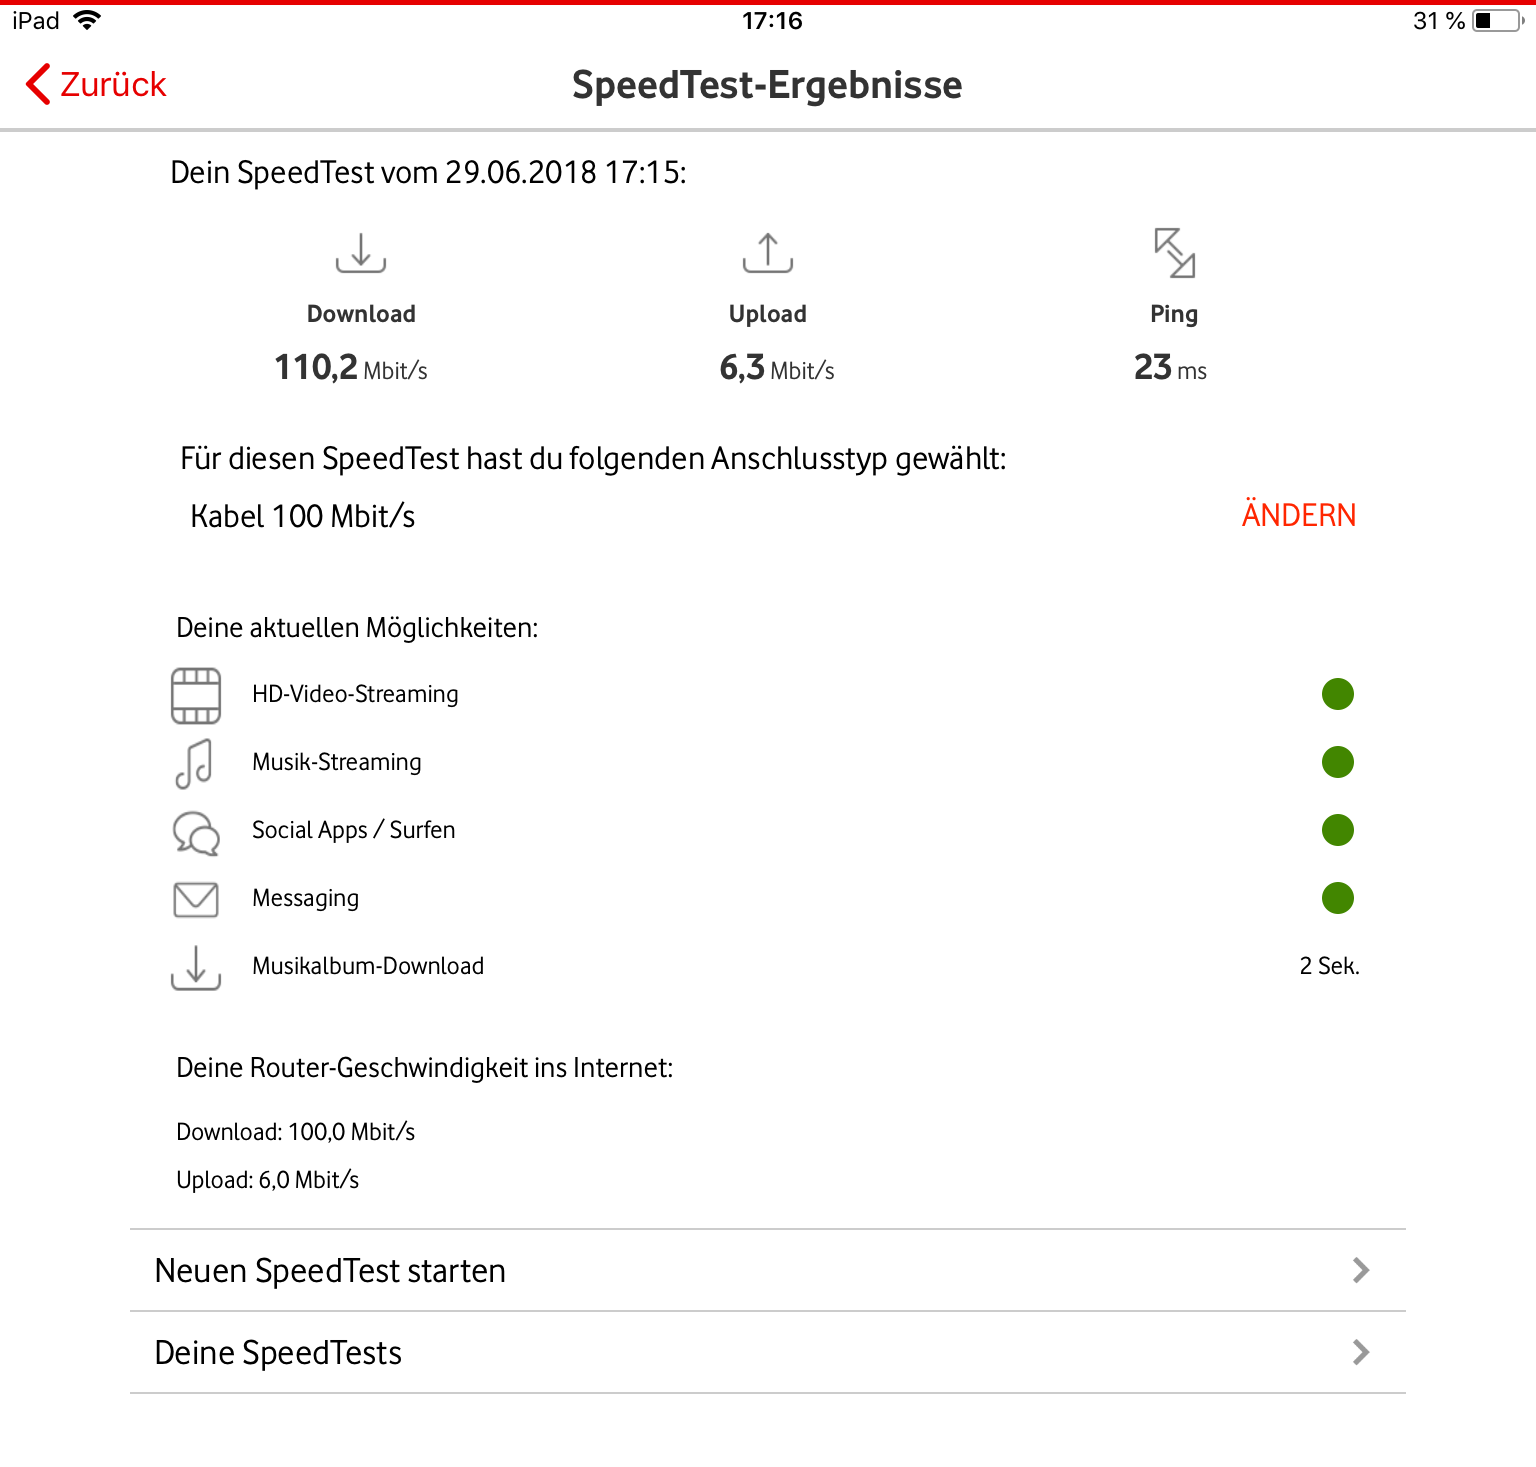Tap the Upload arrow icon

click(768, 252)
